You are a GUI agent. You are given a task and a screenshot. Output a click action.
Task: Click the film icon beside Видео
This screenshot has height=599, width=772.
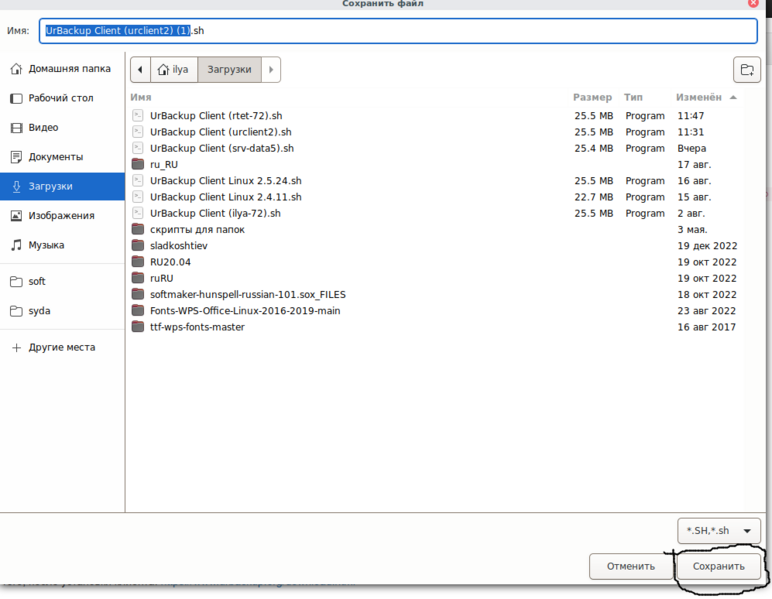point(16,128)
